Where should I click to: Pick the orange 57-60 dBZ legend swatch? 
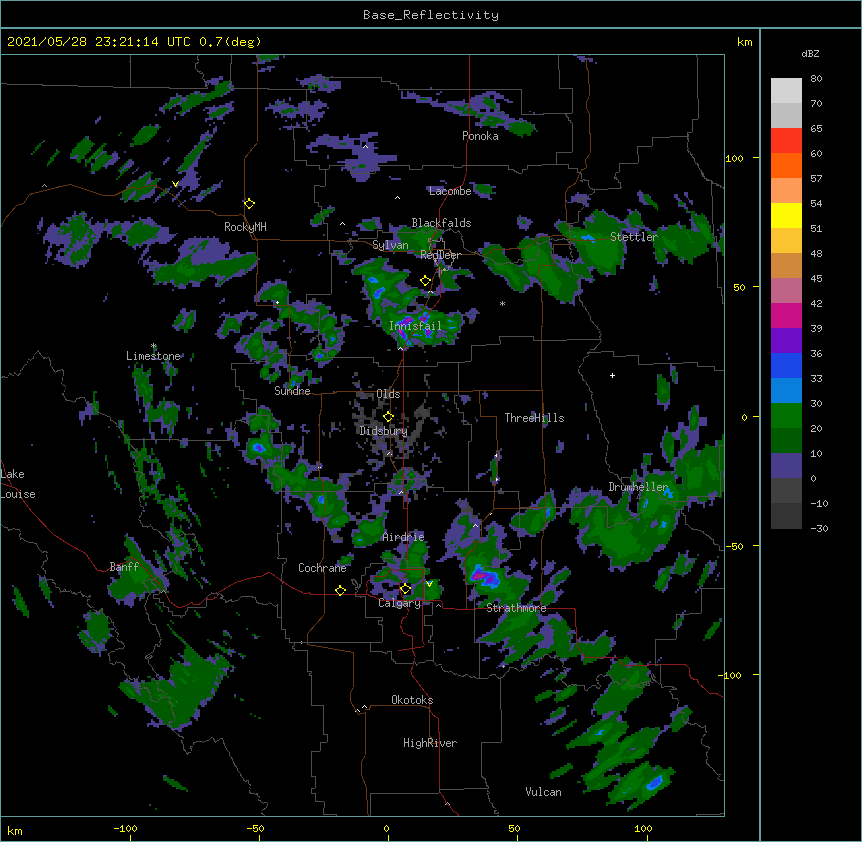(x=786, y=165)
